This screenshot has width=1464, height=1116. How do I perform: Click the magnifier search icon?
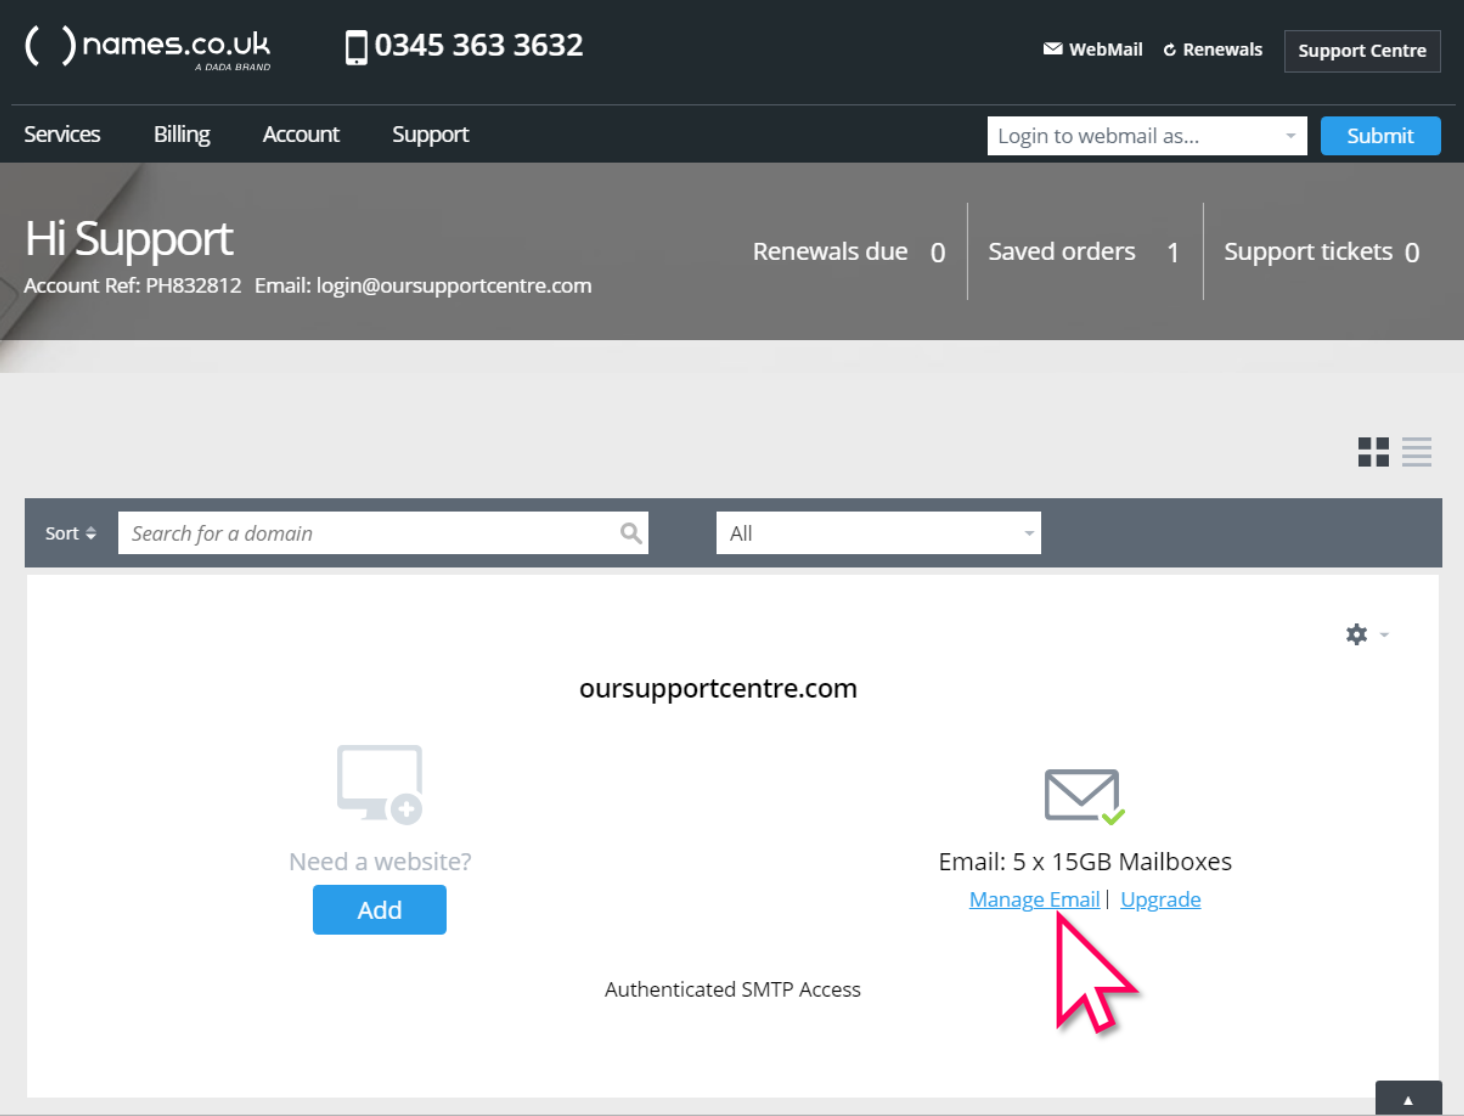tap(631, 533)
